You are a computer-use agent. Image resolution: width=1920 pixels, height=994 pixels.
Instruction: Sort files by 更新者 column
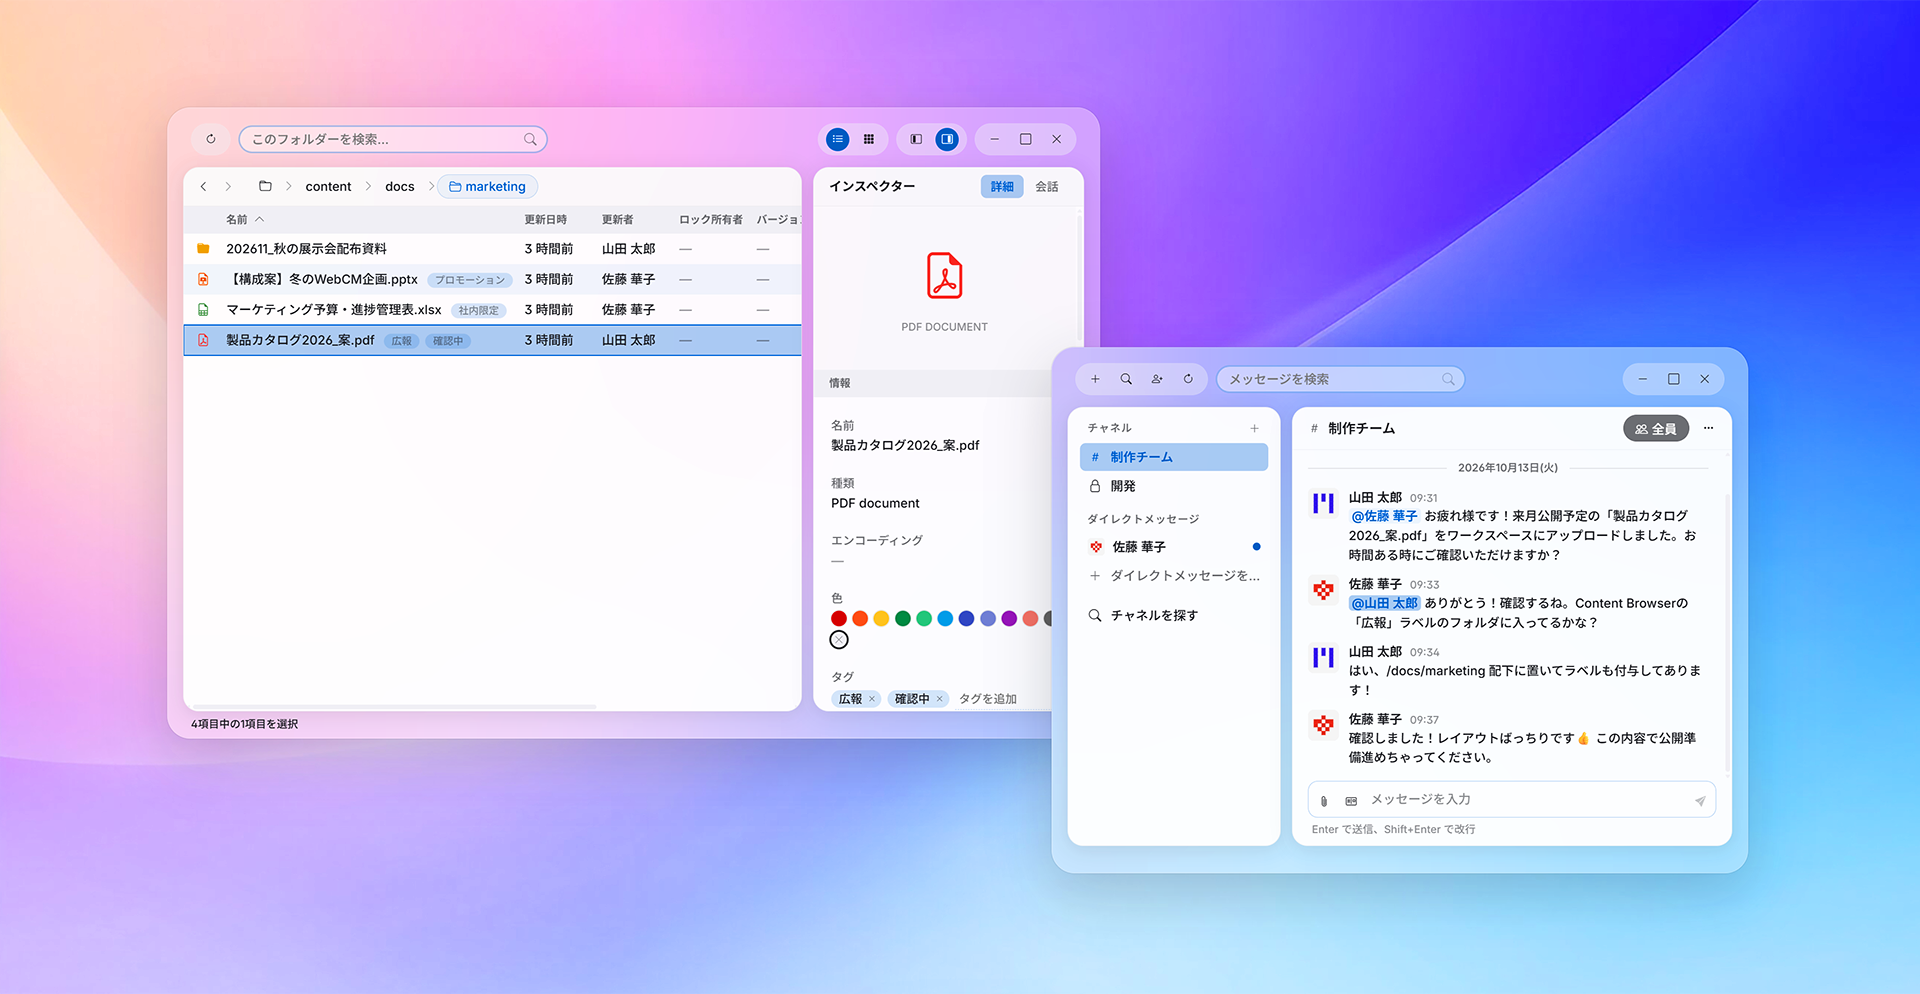point(618,219)
